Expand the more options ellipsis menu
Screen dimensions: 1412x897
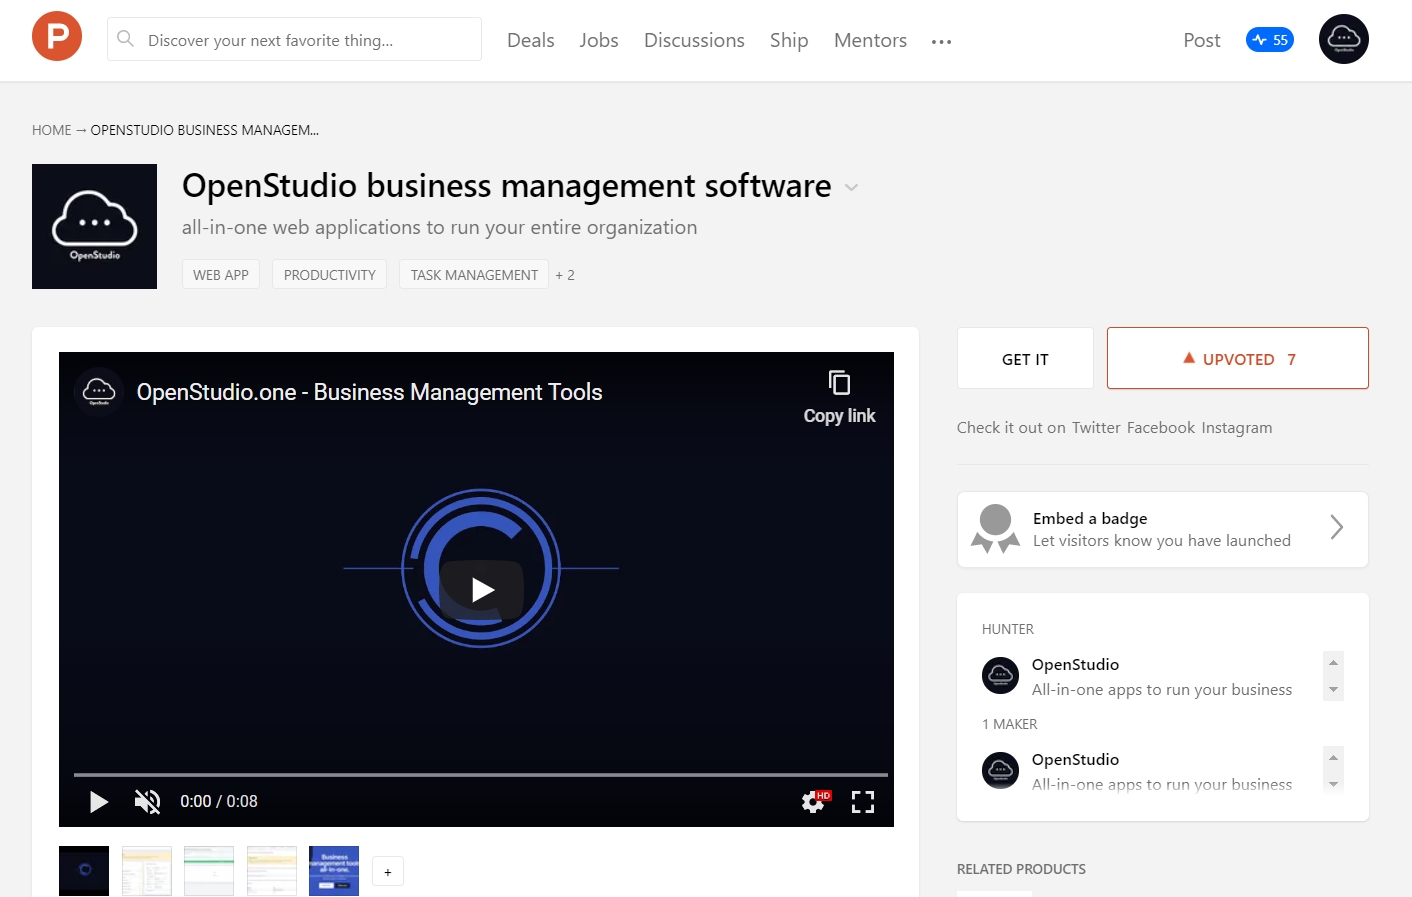[x=941, y=42]
